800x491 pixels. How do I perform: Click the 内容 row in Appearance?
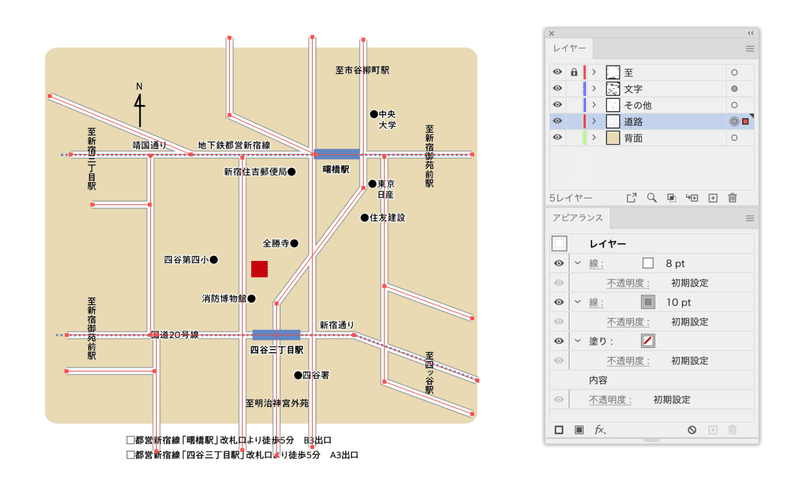tap(652, 380)
